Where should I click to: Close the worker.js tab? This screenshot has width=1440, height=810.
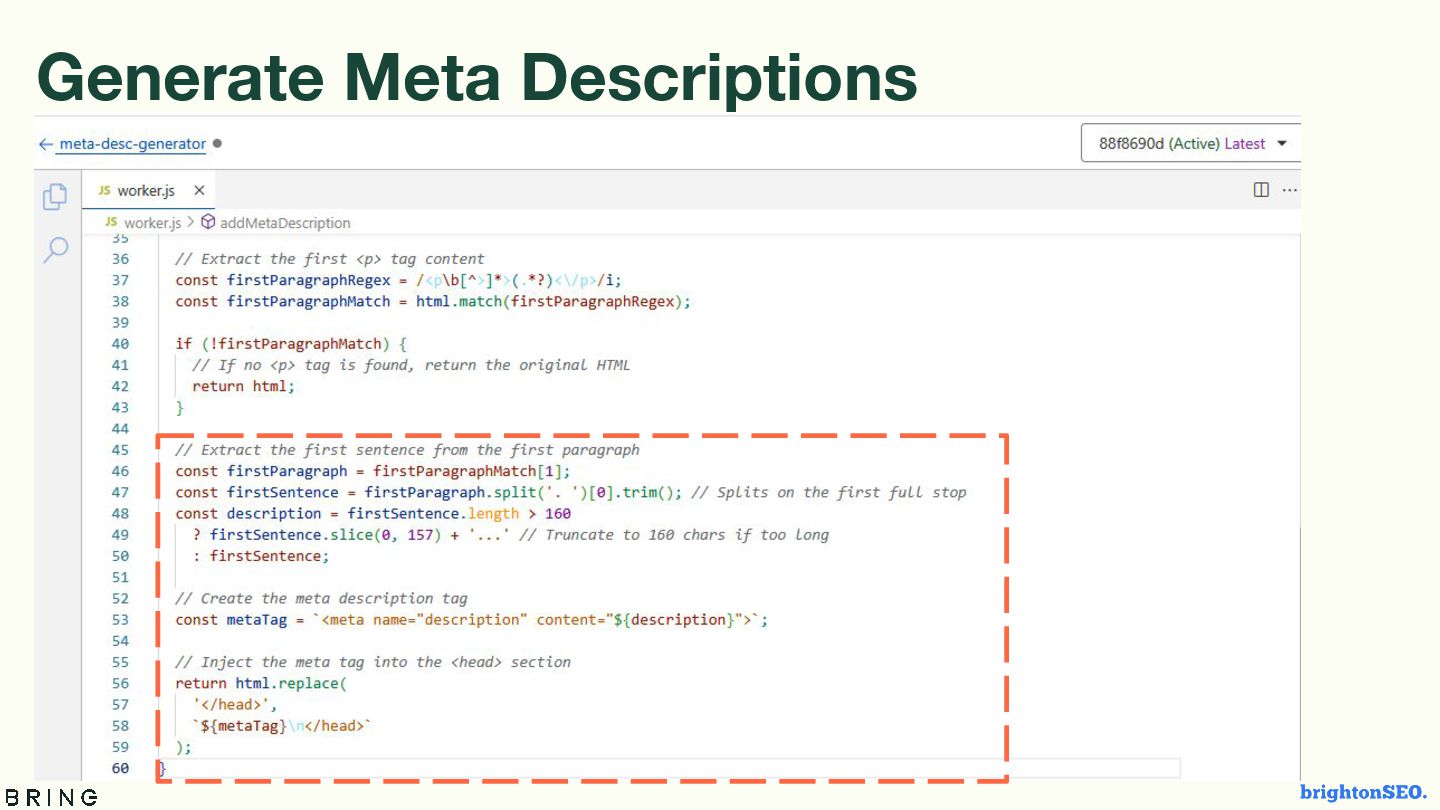point(199,190)
